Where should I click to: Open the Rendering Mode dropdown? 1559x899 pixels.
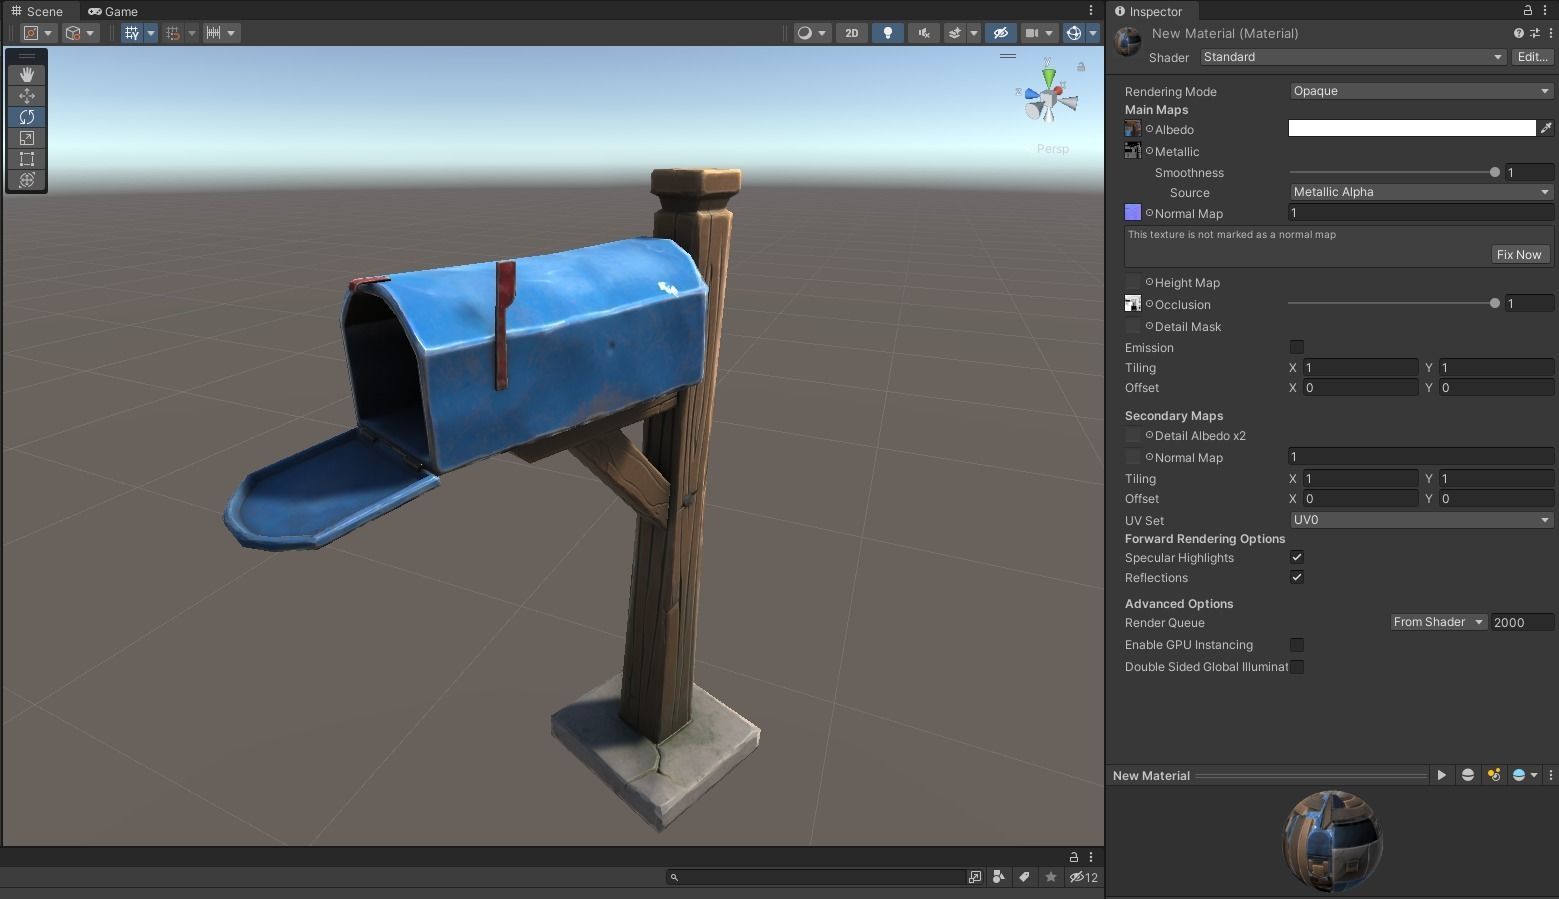[1421, 91]
